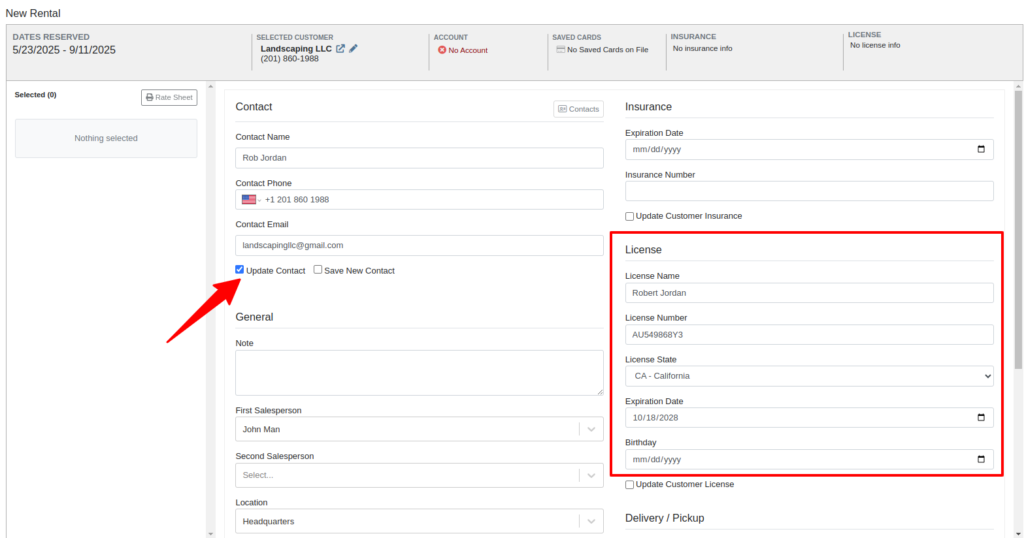Click the Rate Sheet button
This screenshot has height=538, width=1024.
169,97
